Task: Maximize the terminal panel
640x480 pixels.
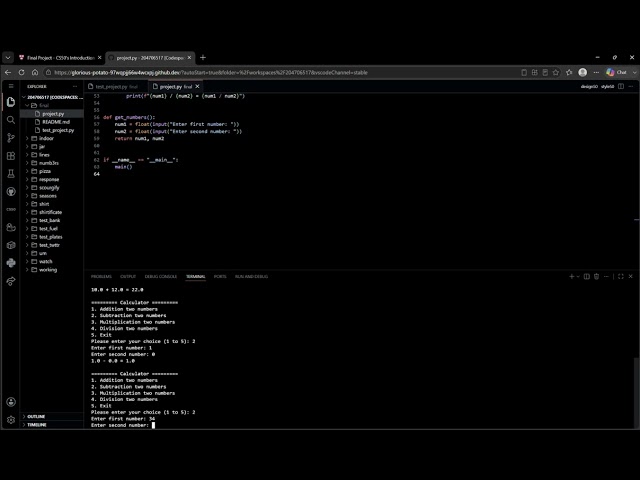Action: (x=620, y=276)
